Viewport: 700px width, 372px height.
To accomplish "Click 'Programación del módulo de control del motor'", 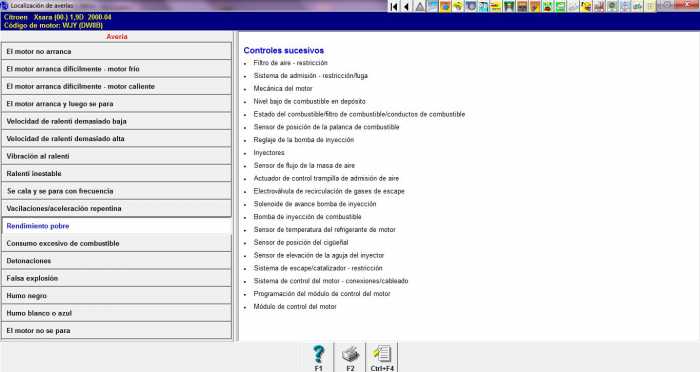I will pos(322,294).
